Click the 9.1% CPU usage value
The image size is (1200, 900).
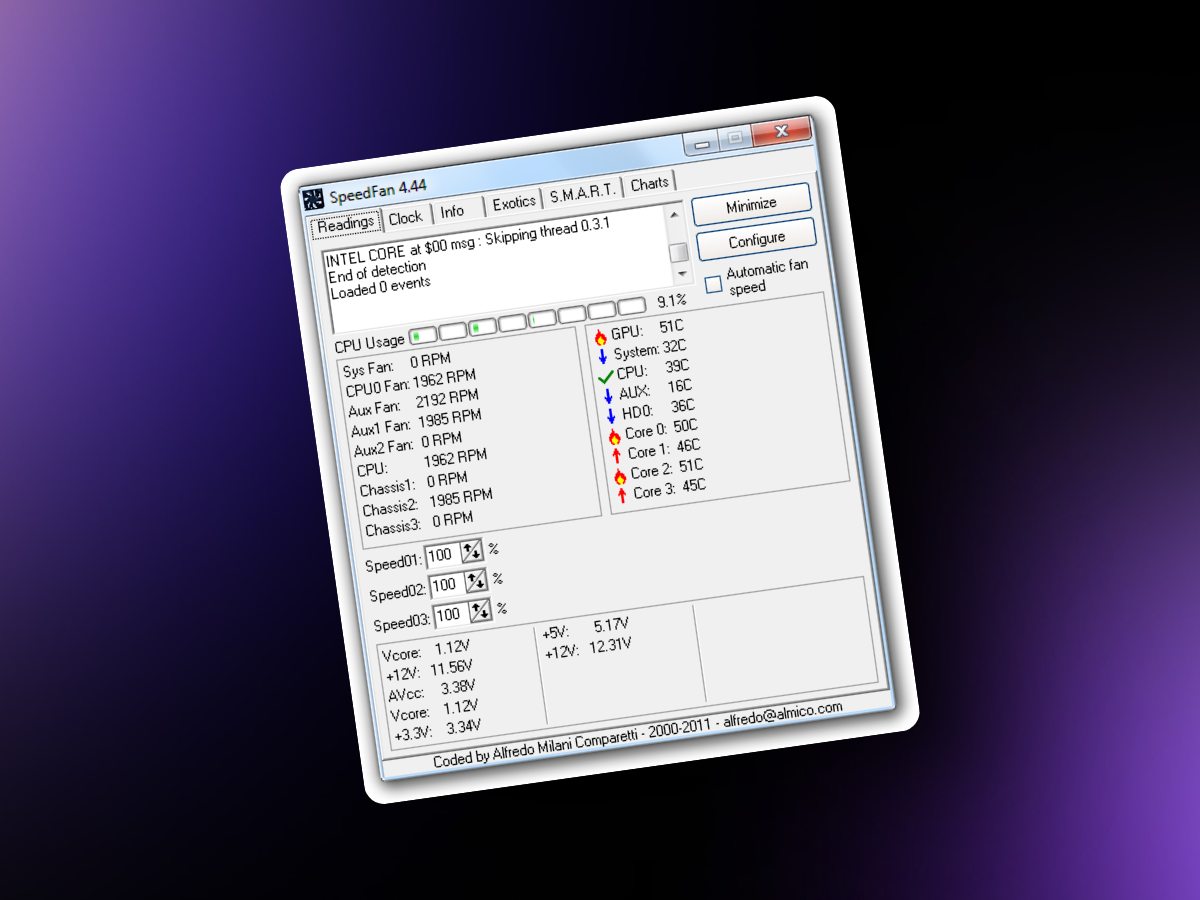[672, 300]
